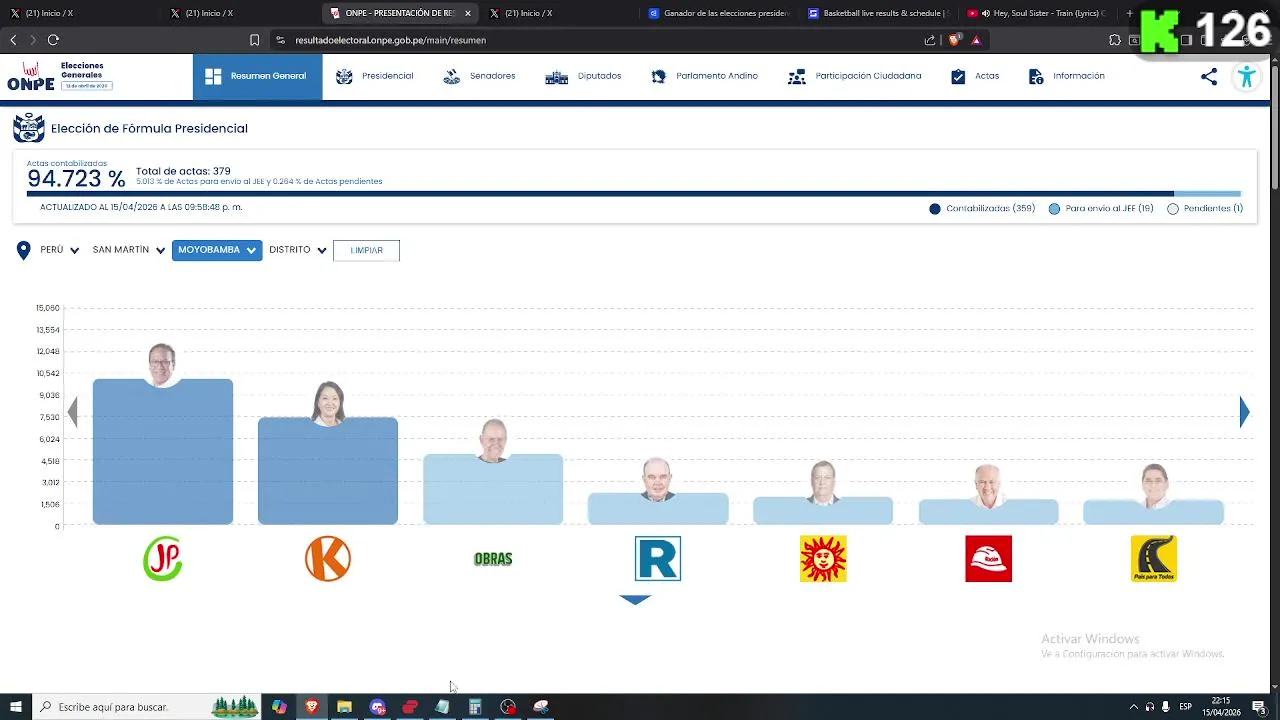Expand the PERÚ location dropdown

click(x=59, y=250)
